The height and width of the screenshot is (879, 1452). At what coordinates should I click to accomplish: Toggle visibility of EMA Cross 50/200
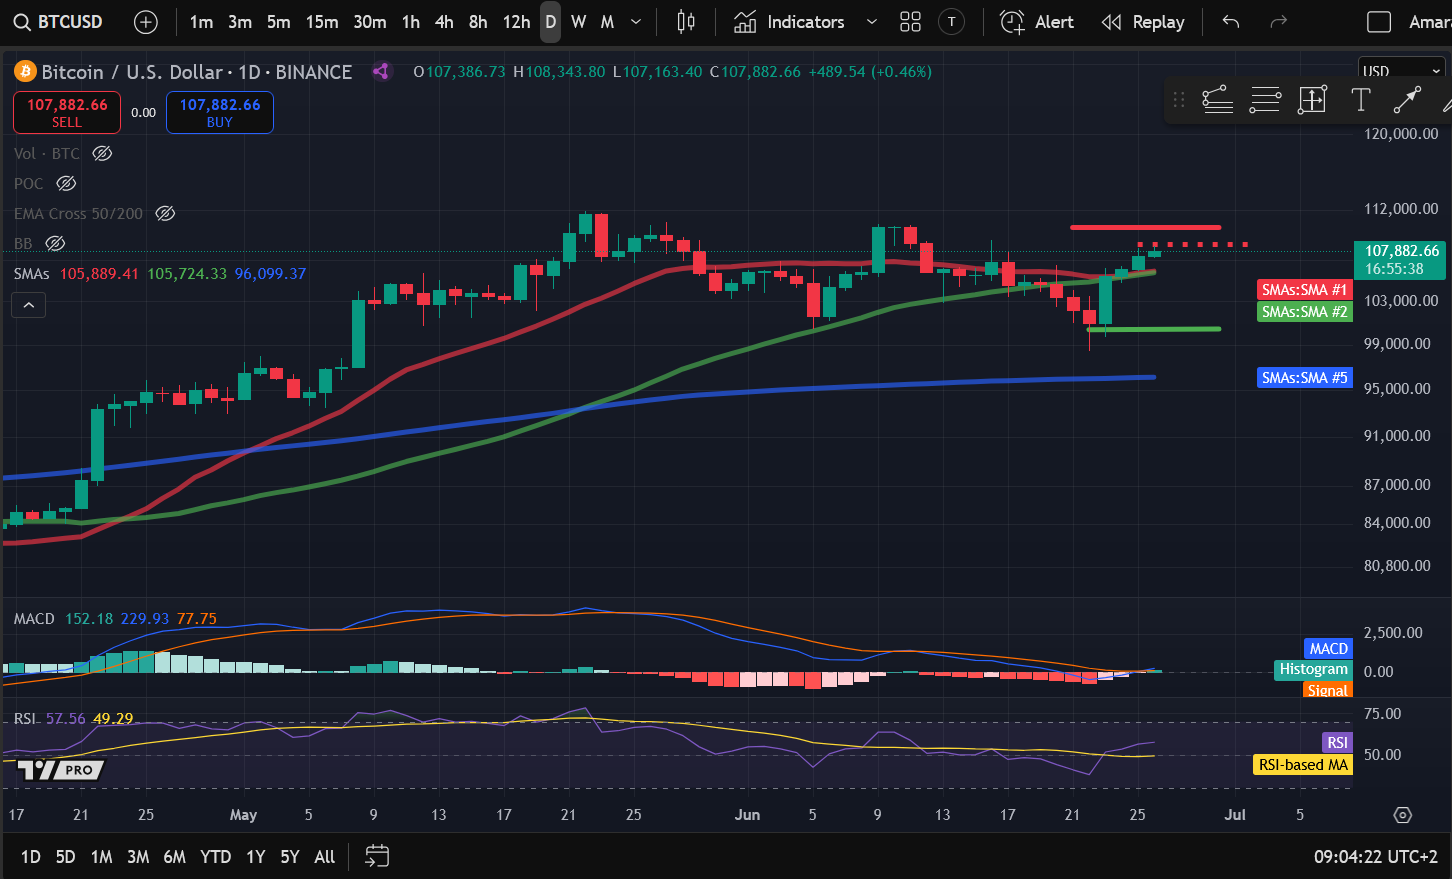166,213
